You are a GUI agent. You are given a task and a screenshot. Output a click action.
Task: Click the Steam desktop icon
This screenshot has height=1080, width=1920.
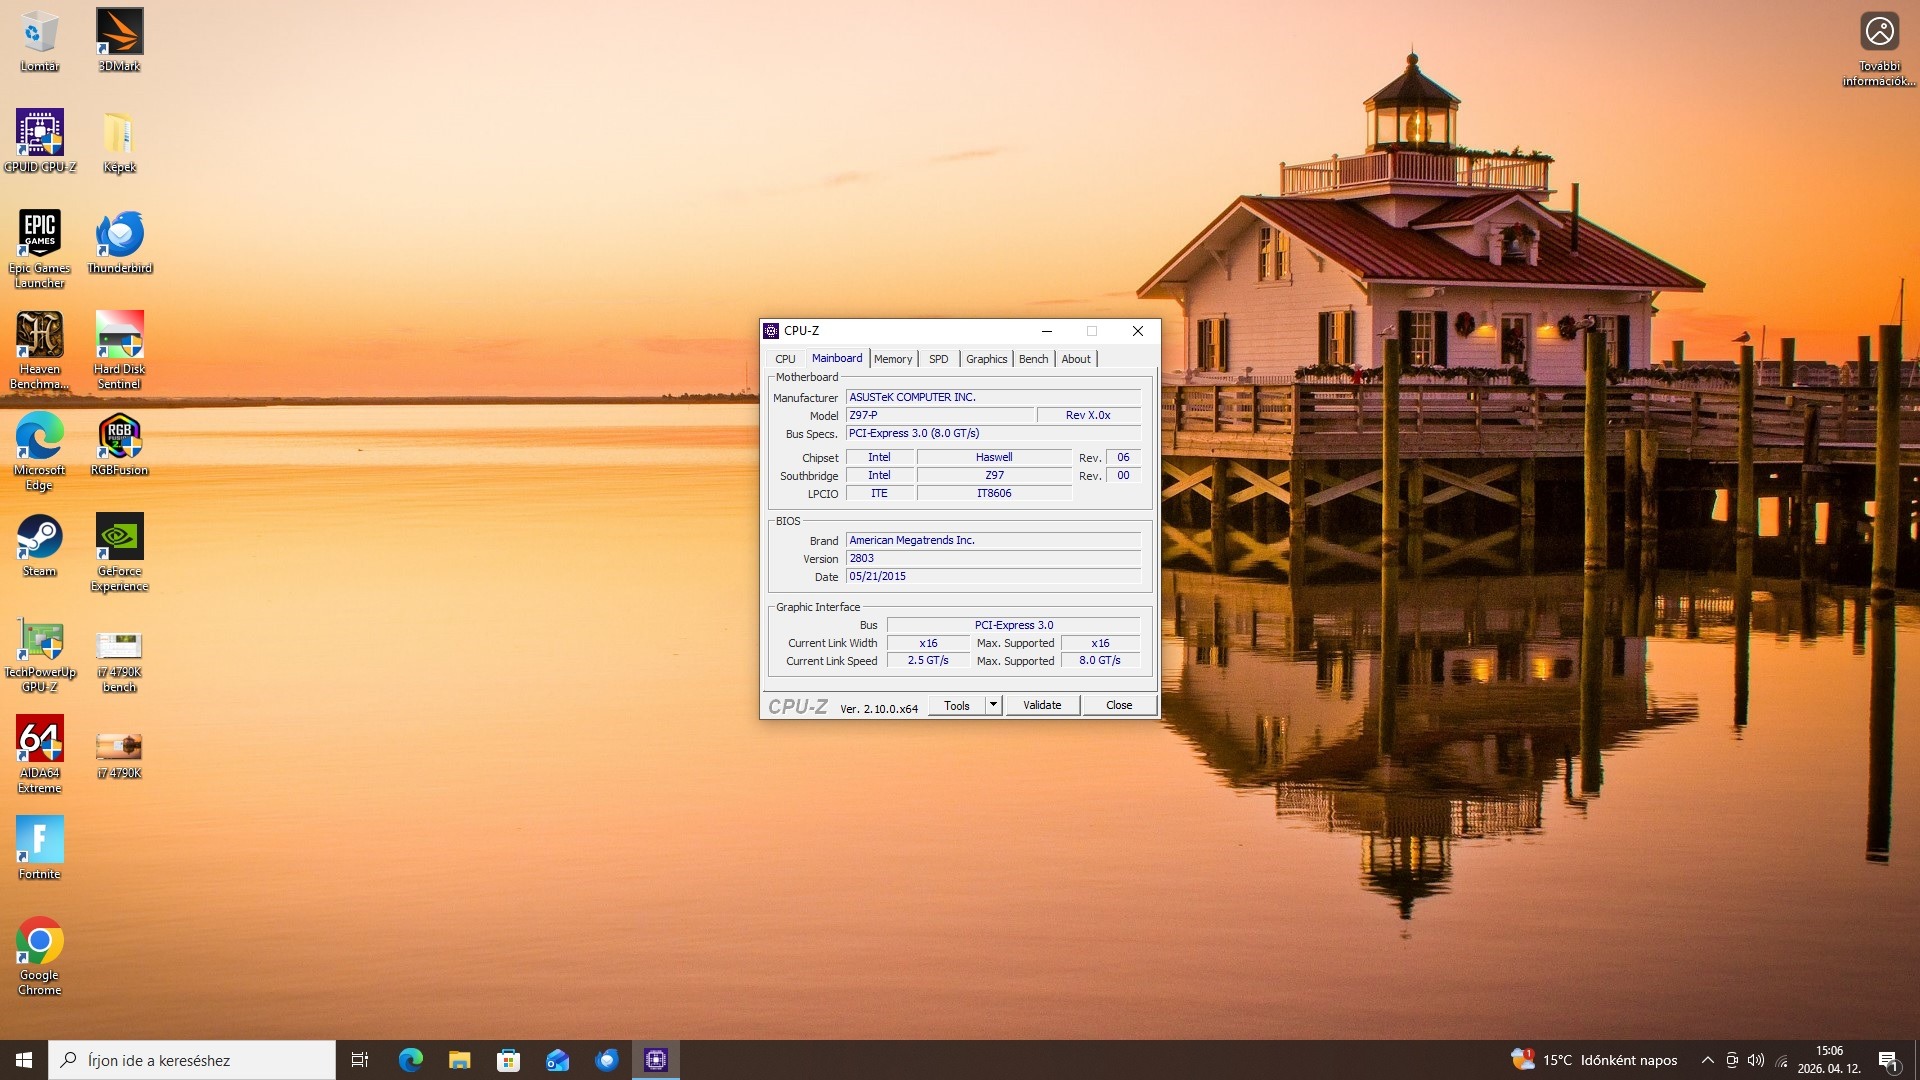click(40, 537)
